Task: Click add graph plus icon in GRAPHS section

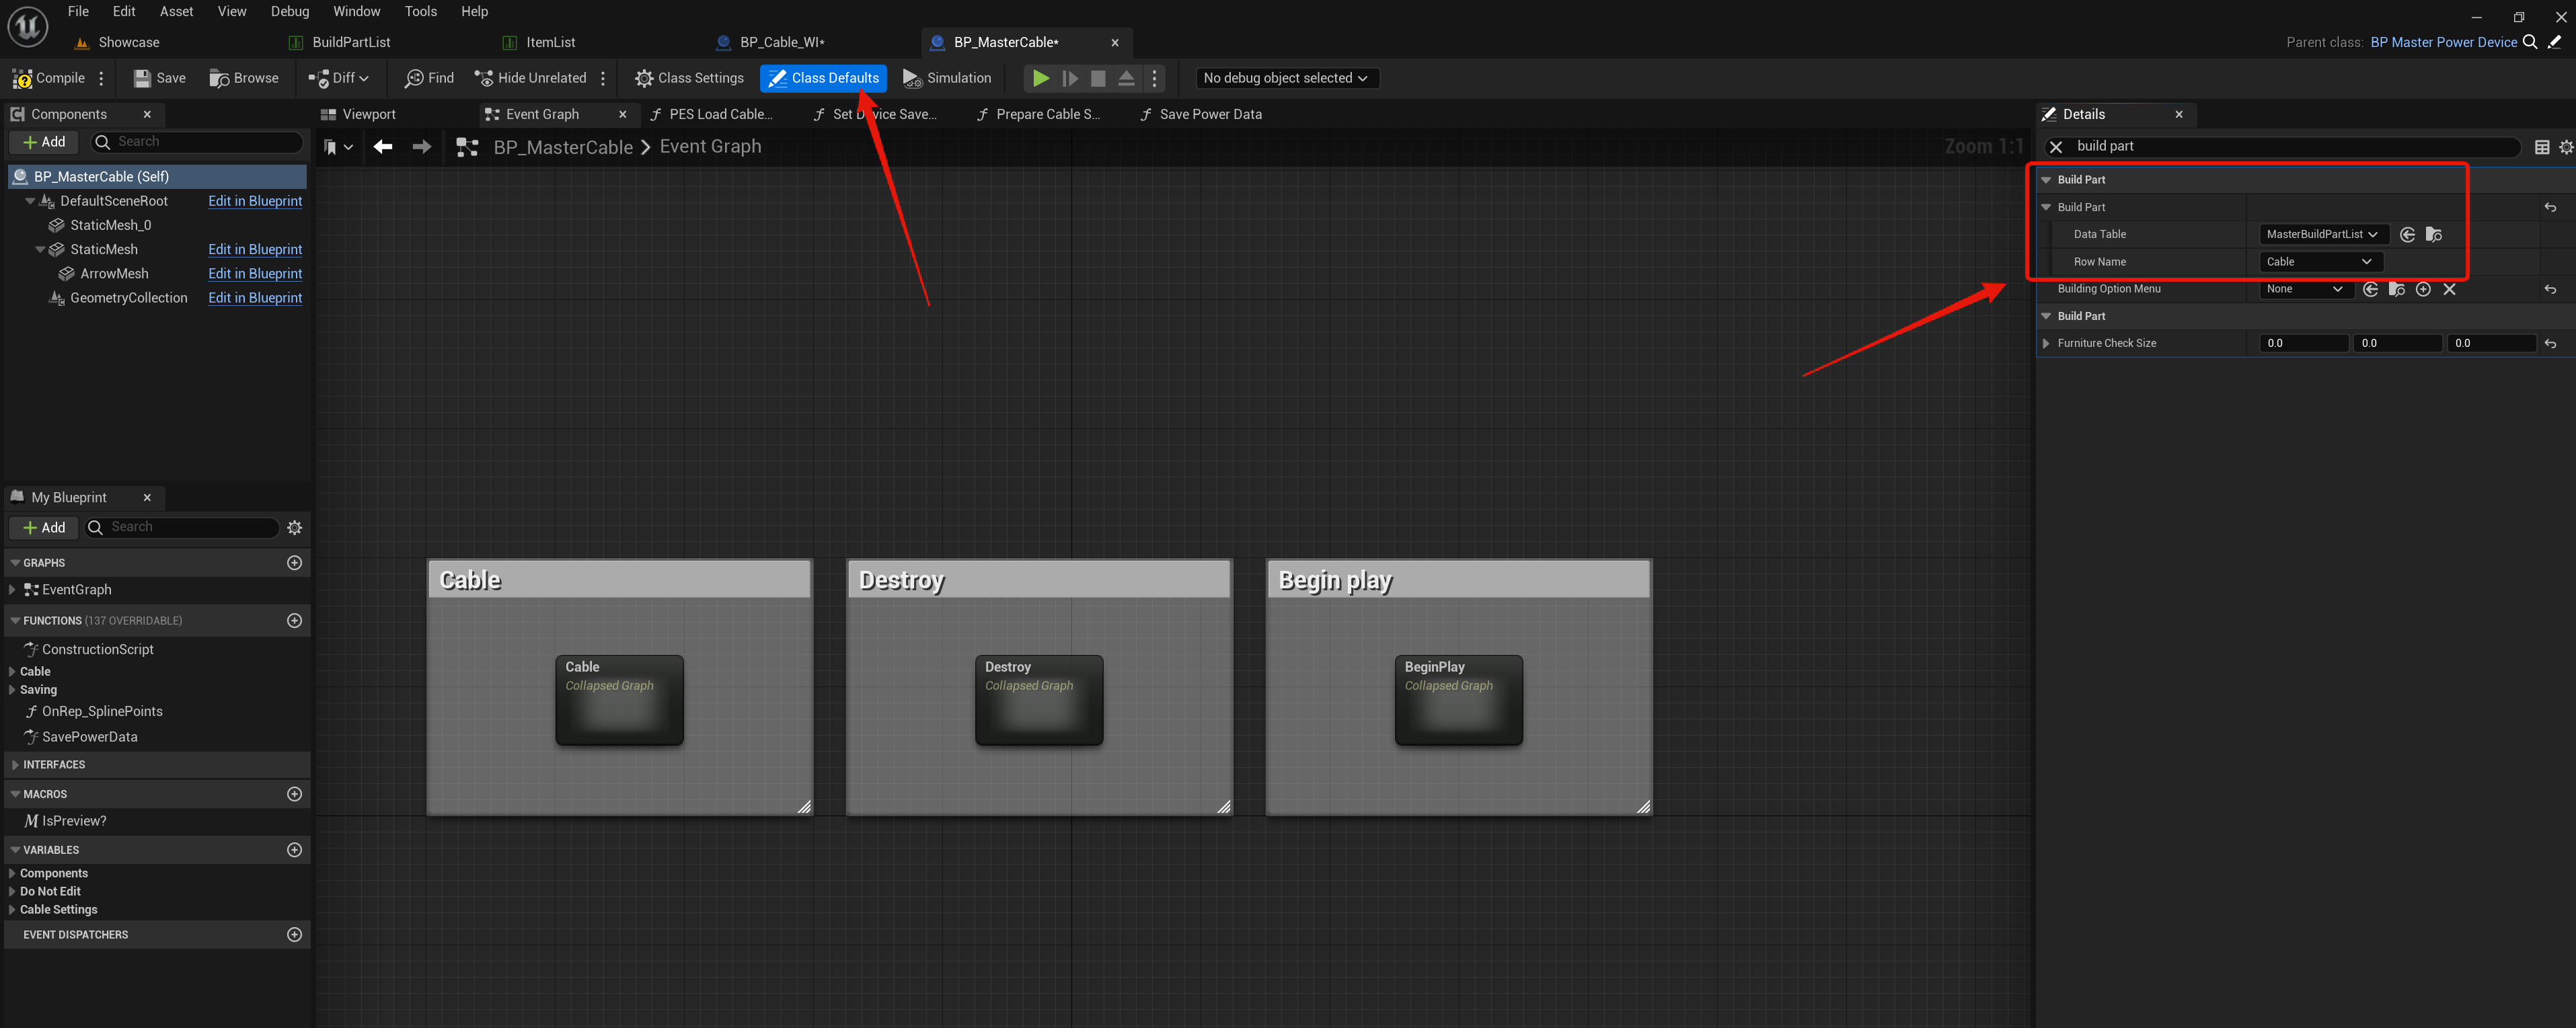Action: (294, 563)
